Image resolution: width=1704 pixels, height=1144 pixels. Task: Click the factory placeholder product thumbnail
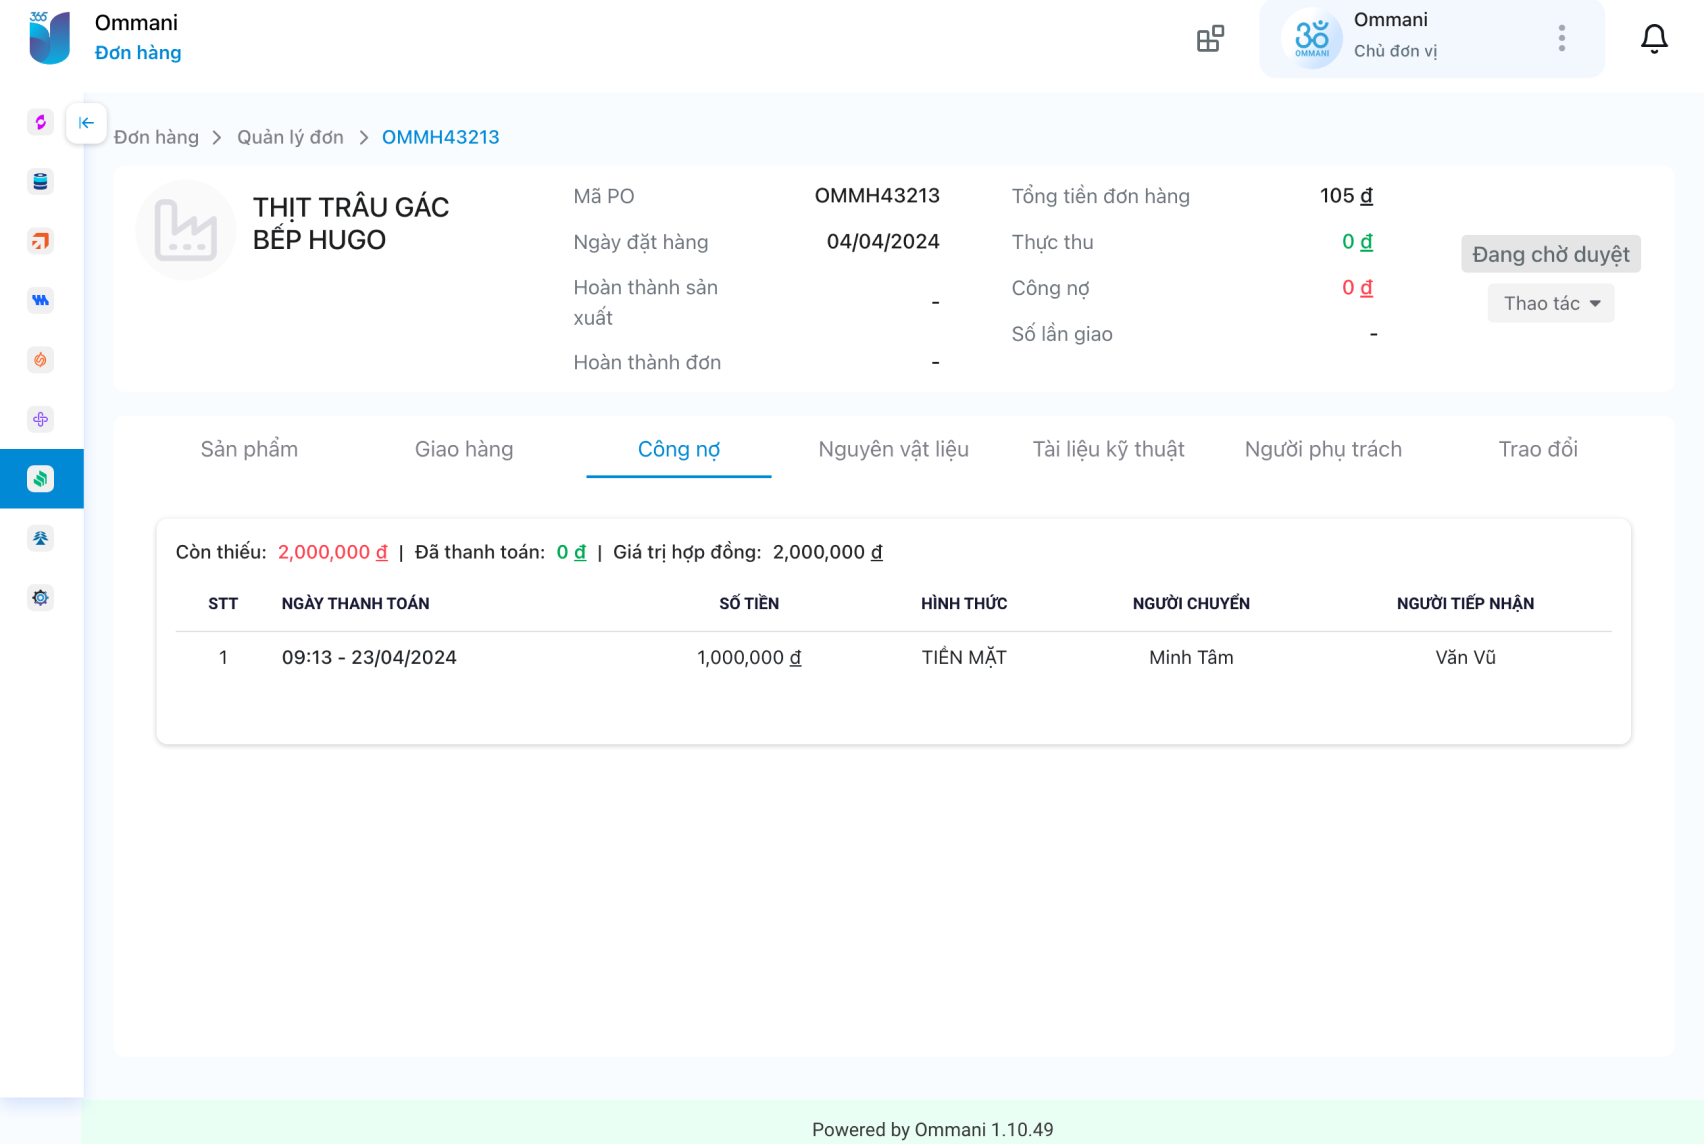[186, 230]
